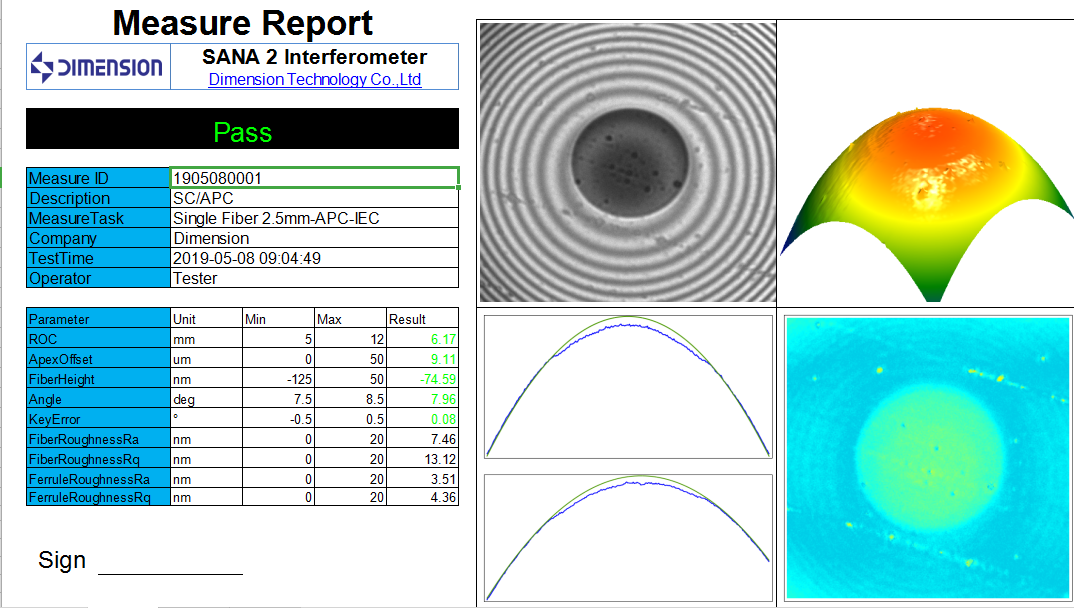This screenshot has width=1074, height=608.
Task: Select the Description value SC/APC
Action: point(314,198)
